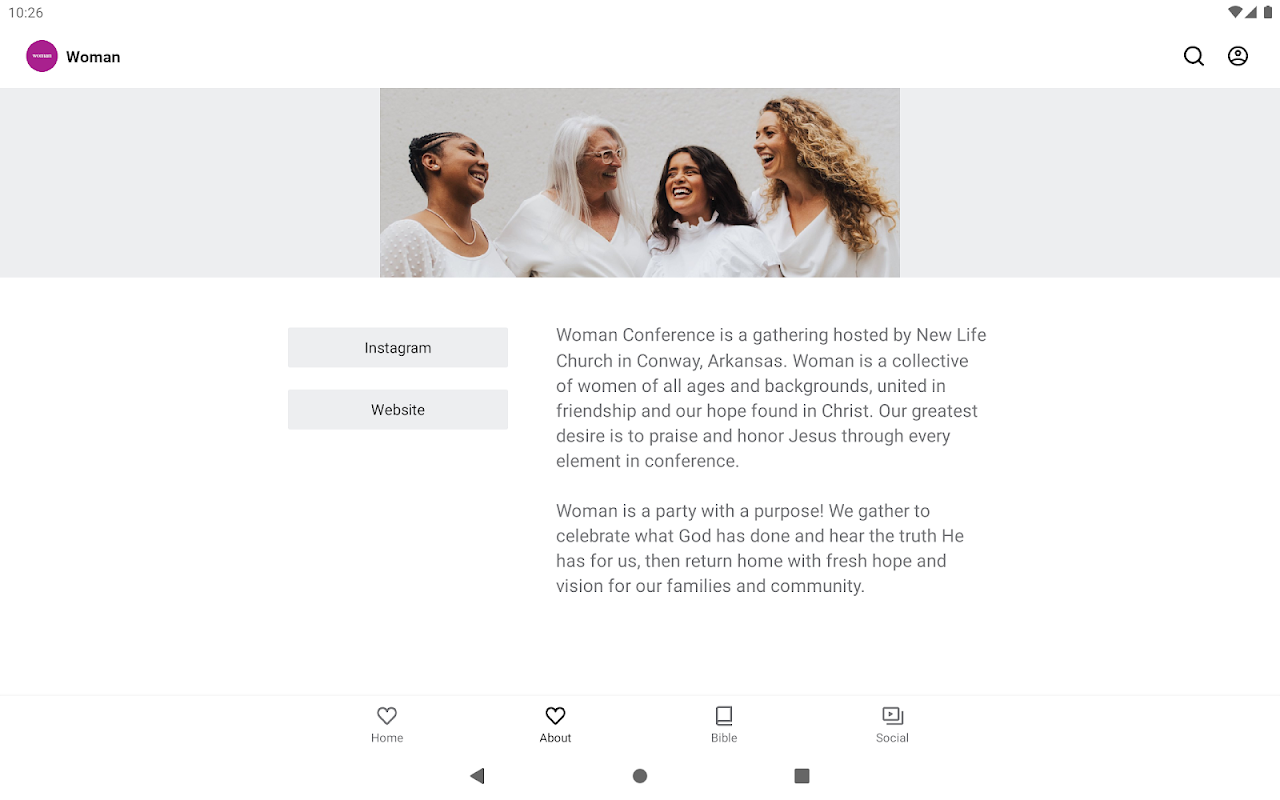Screen dimensions: 1280x800
Task: Tap the Wi-Fi status bar icon
Action: pos(1235,12)
